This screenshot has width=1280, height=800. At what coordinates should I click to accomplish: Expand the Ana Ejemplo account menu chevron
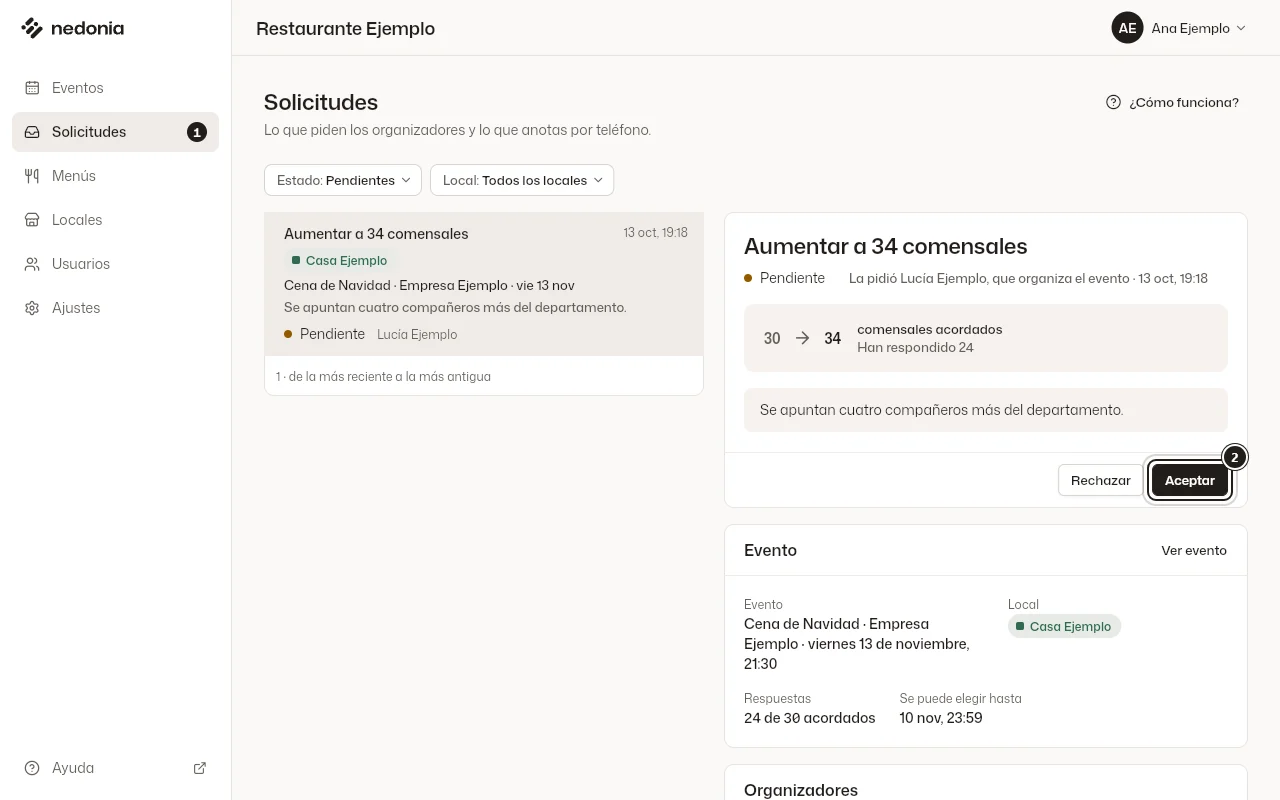click(x=1241, y=28)
